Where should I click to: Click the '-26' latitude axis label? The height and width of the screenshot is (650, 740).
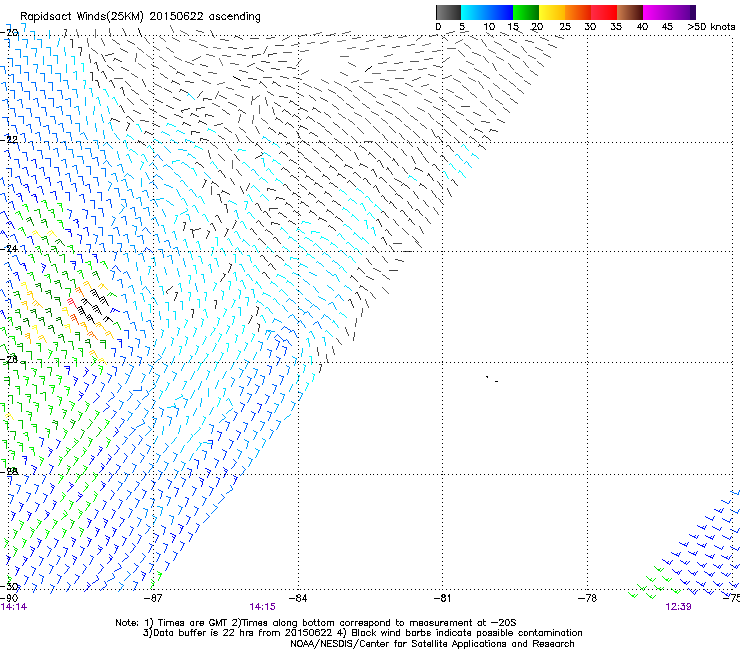pos(9,360)
